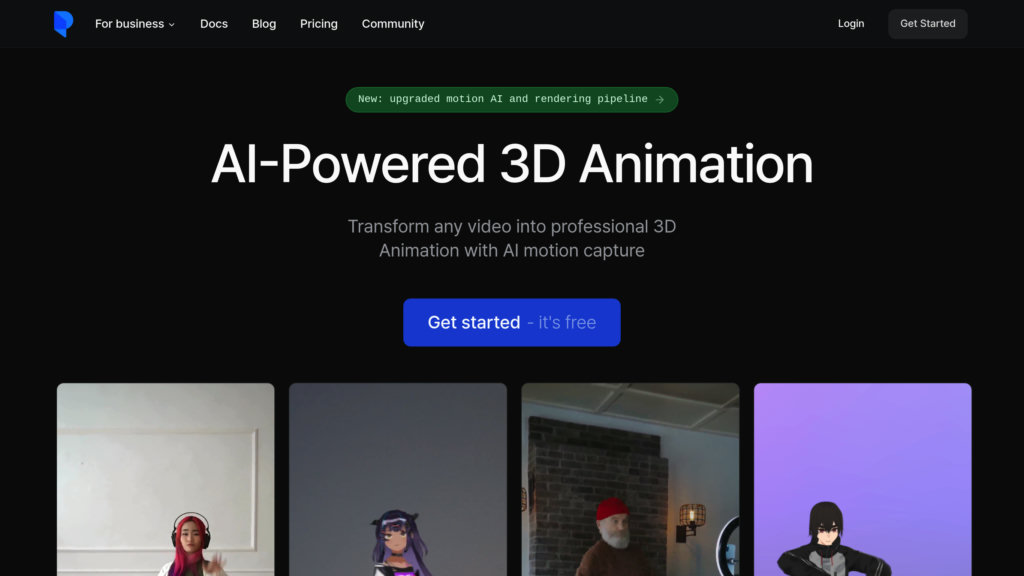Select the red-haired woman with headphones video
The height and width of the screenshot is (576, 1024).
(166, 479)
